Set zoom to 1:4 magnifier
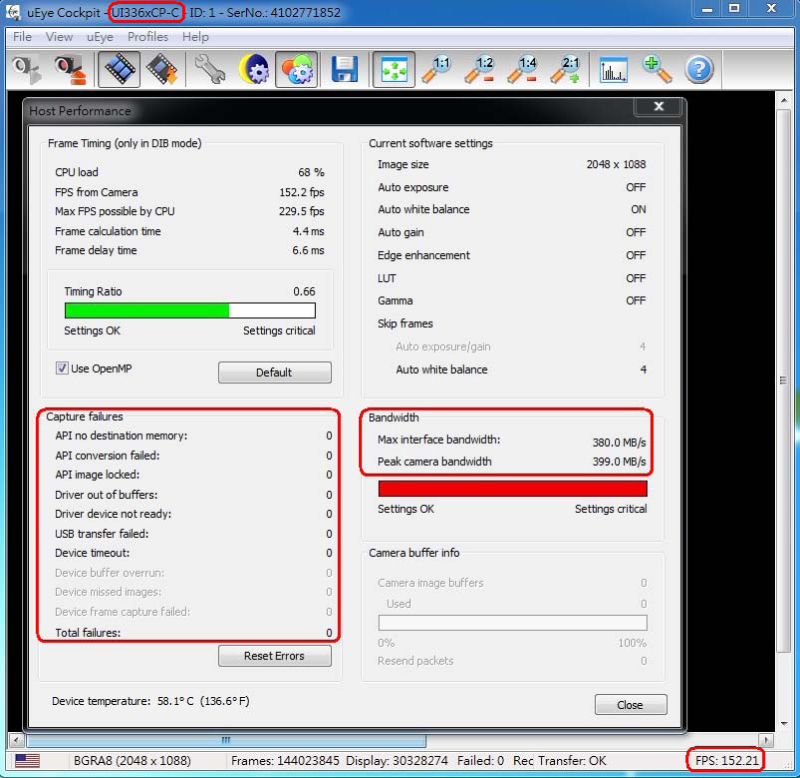The image size is (800, 778). [523, 69]
